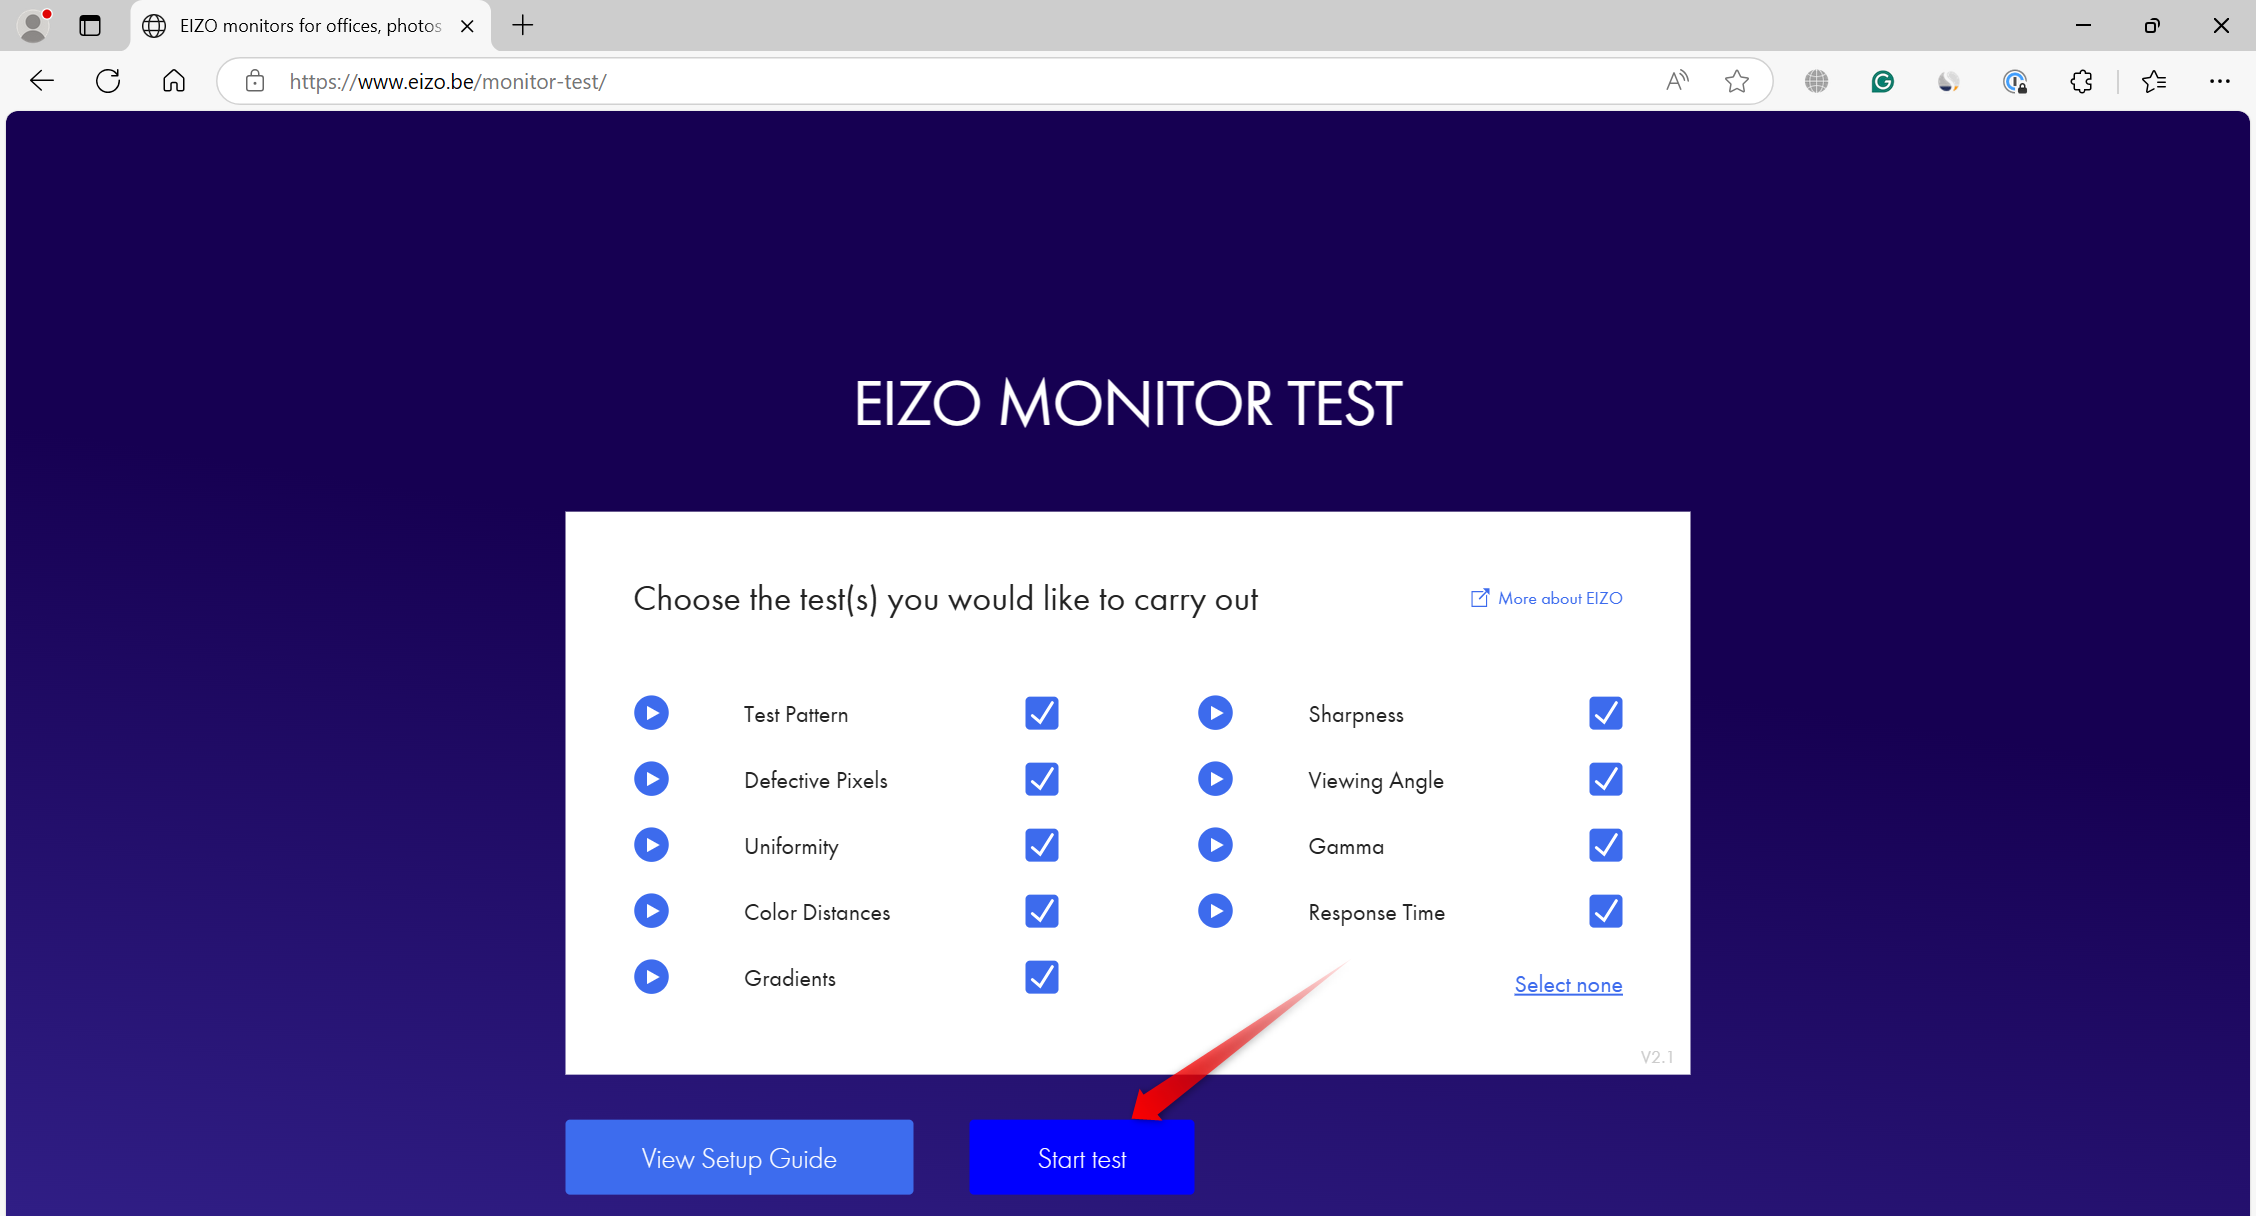This screenshot has height=1216, width=2256.
Task: Click the browser back navigation arrow
Action: [42, 81]
